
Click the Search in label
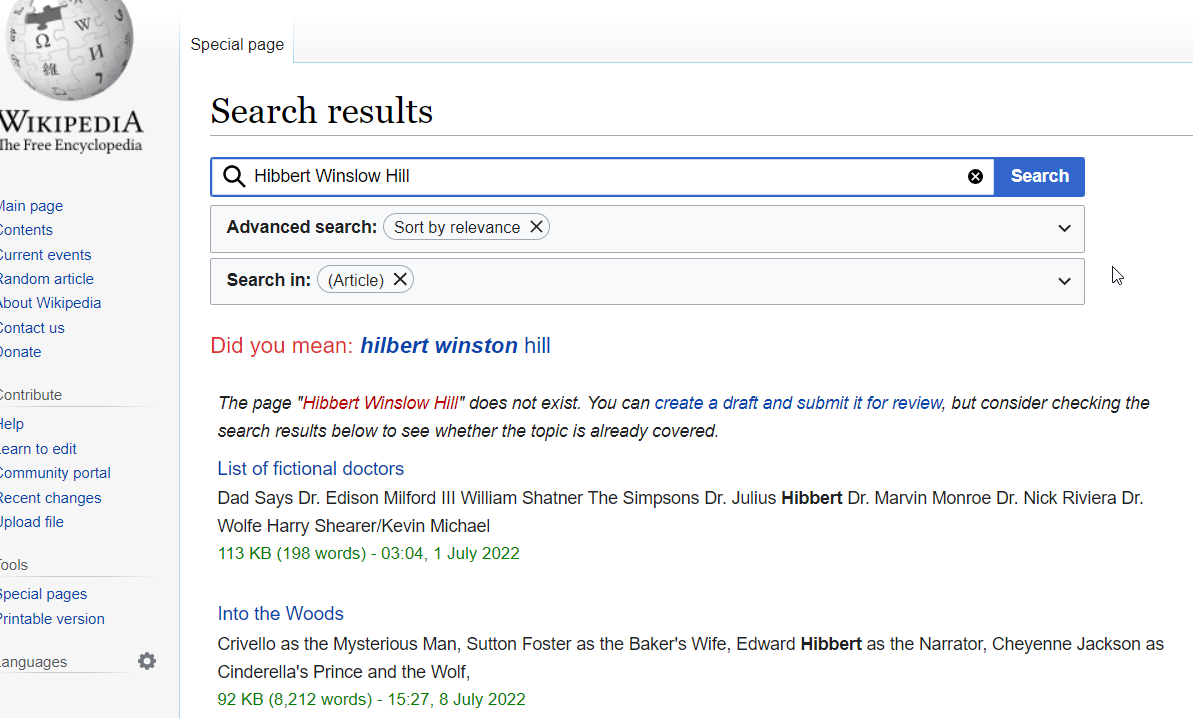269,280
